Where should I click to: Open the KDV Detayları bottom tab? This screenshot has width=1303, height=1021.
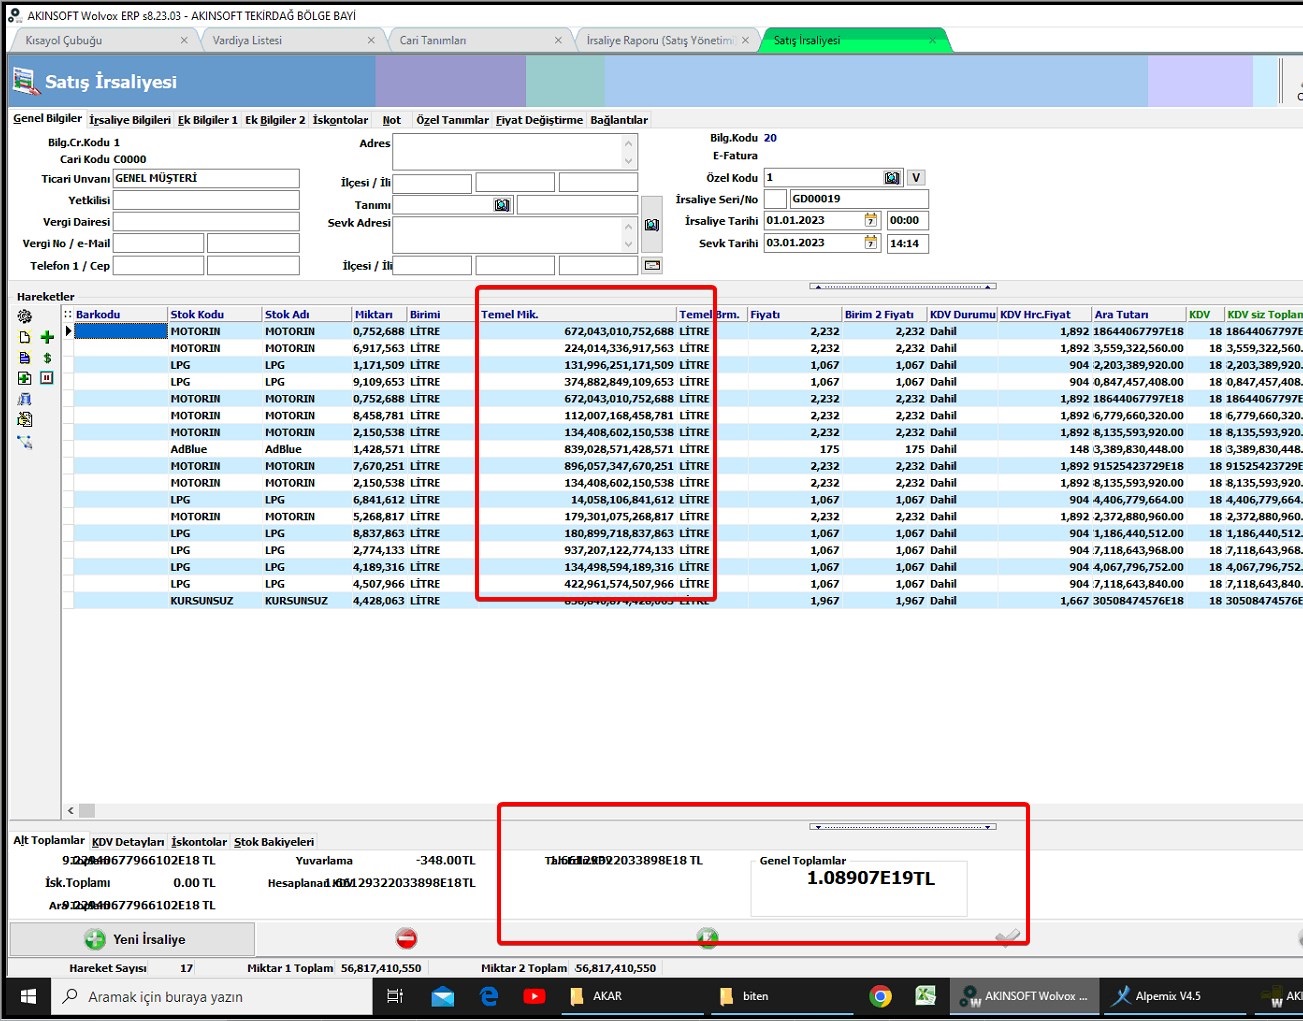coord(128,842)
